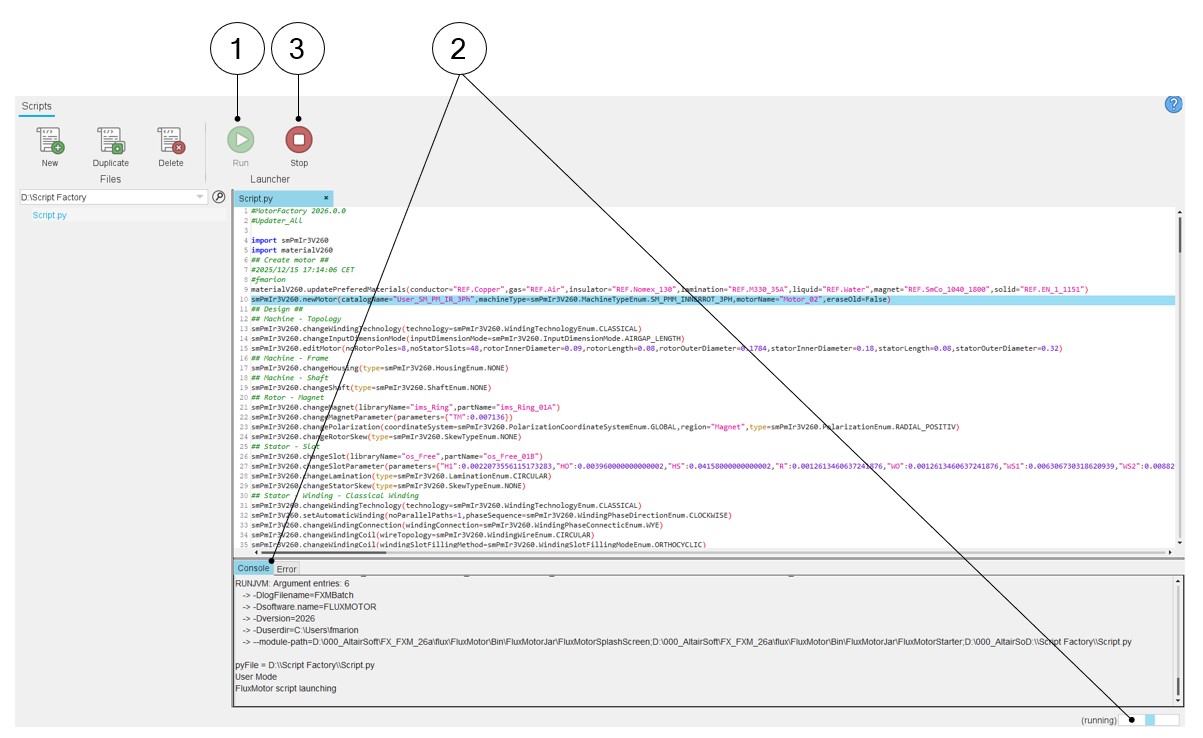This screenshot has height=738, width=1203.
Task: Click the '## Create motor ##' comment line
Action: click(291, 260)
